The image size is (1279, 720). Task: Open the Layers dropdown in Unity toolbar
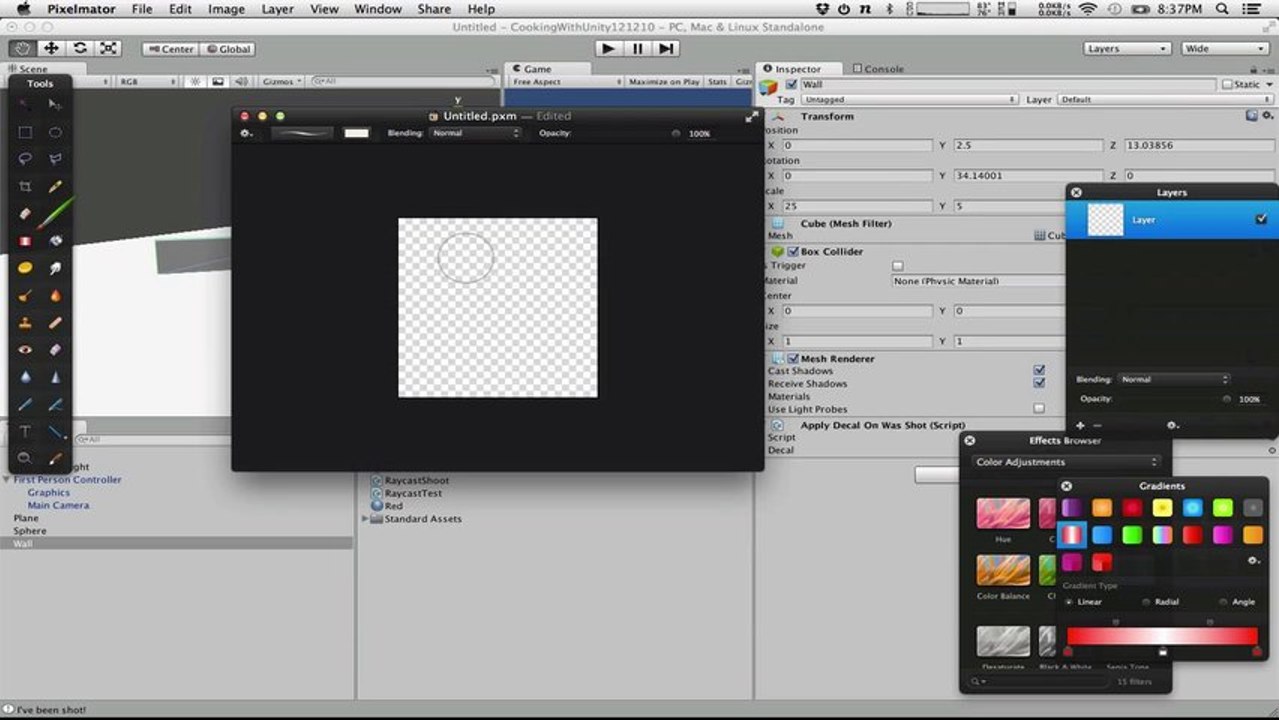coord(1127,48)
